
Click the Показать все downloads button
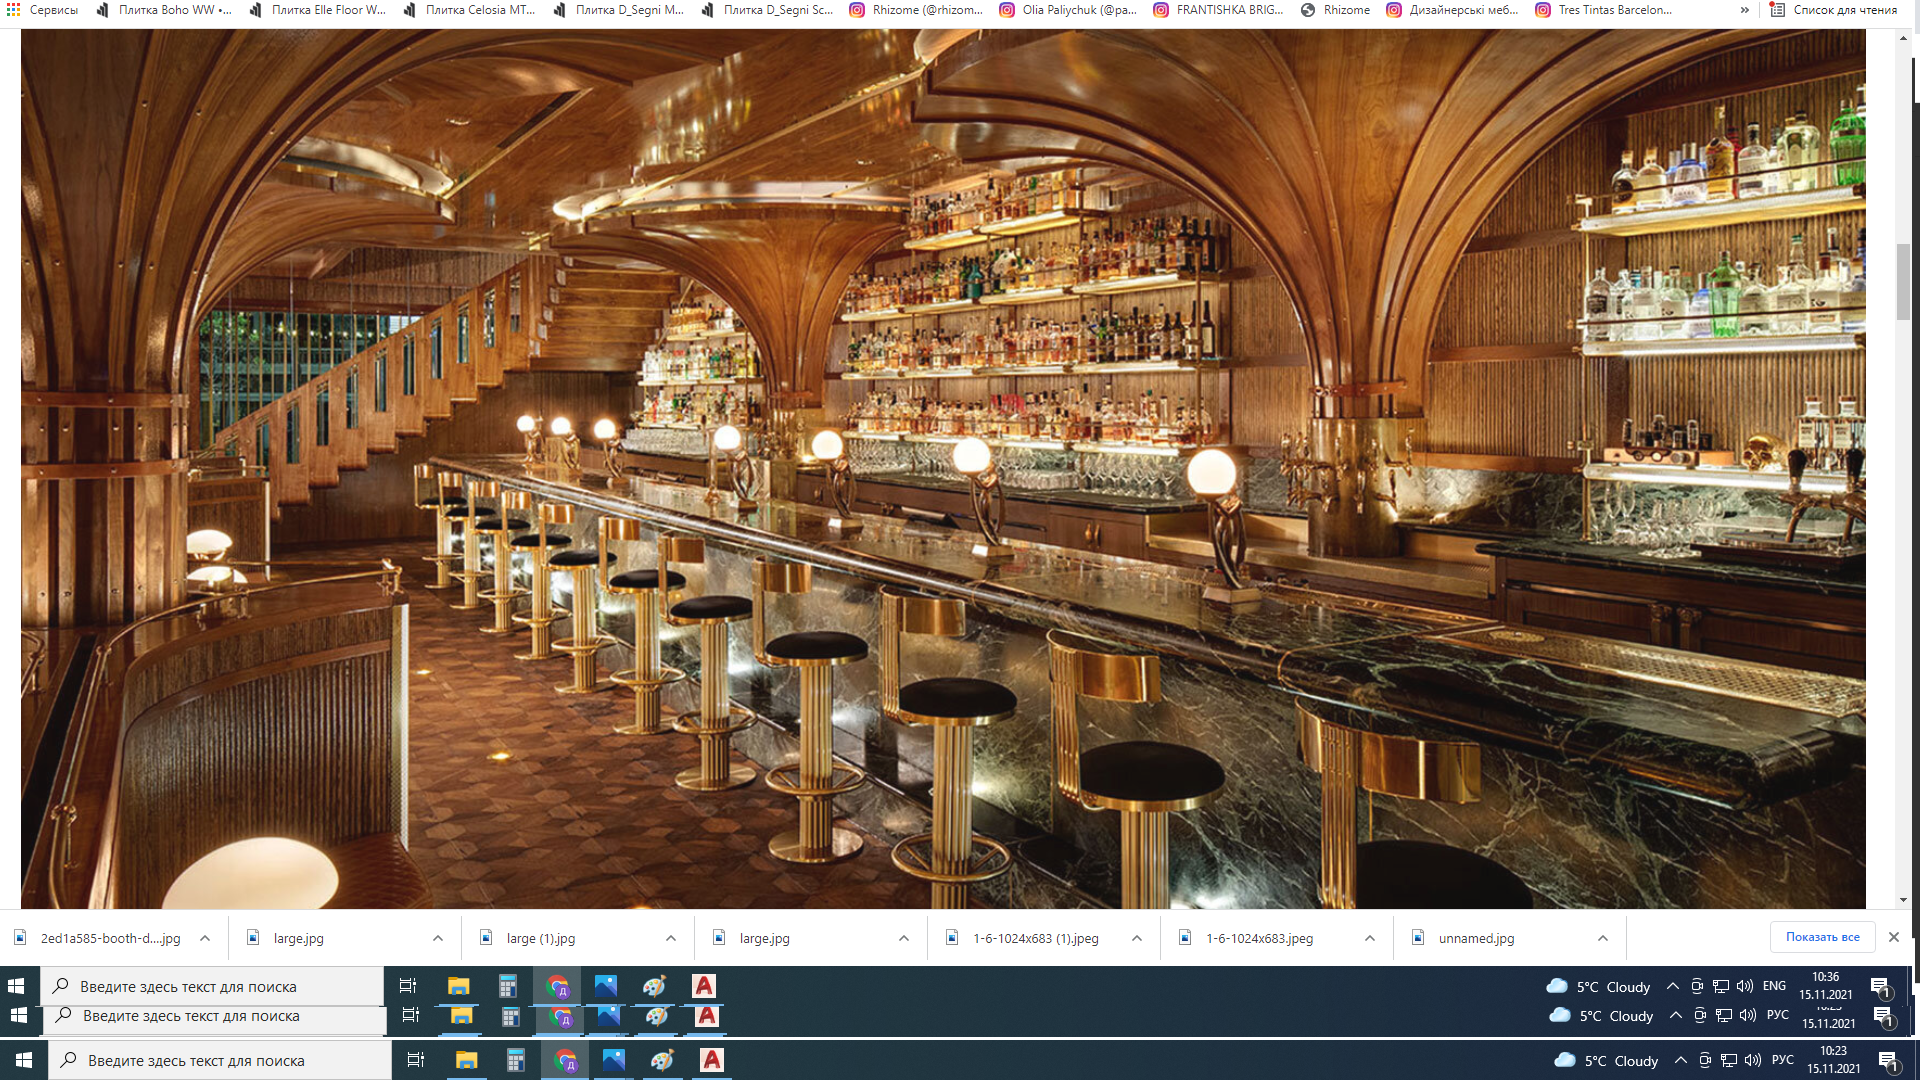[x=1822, y=937]
